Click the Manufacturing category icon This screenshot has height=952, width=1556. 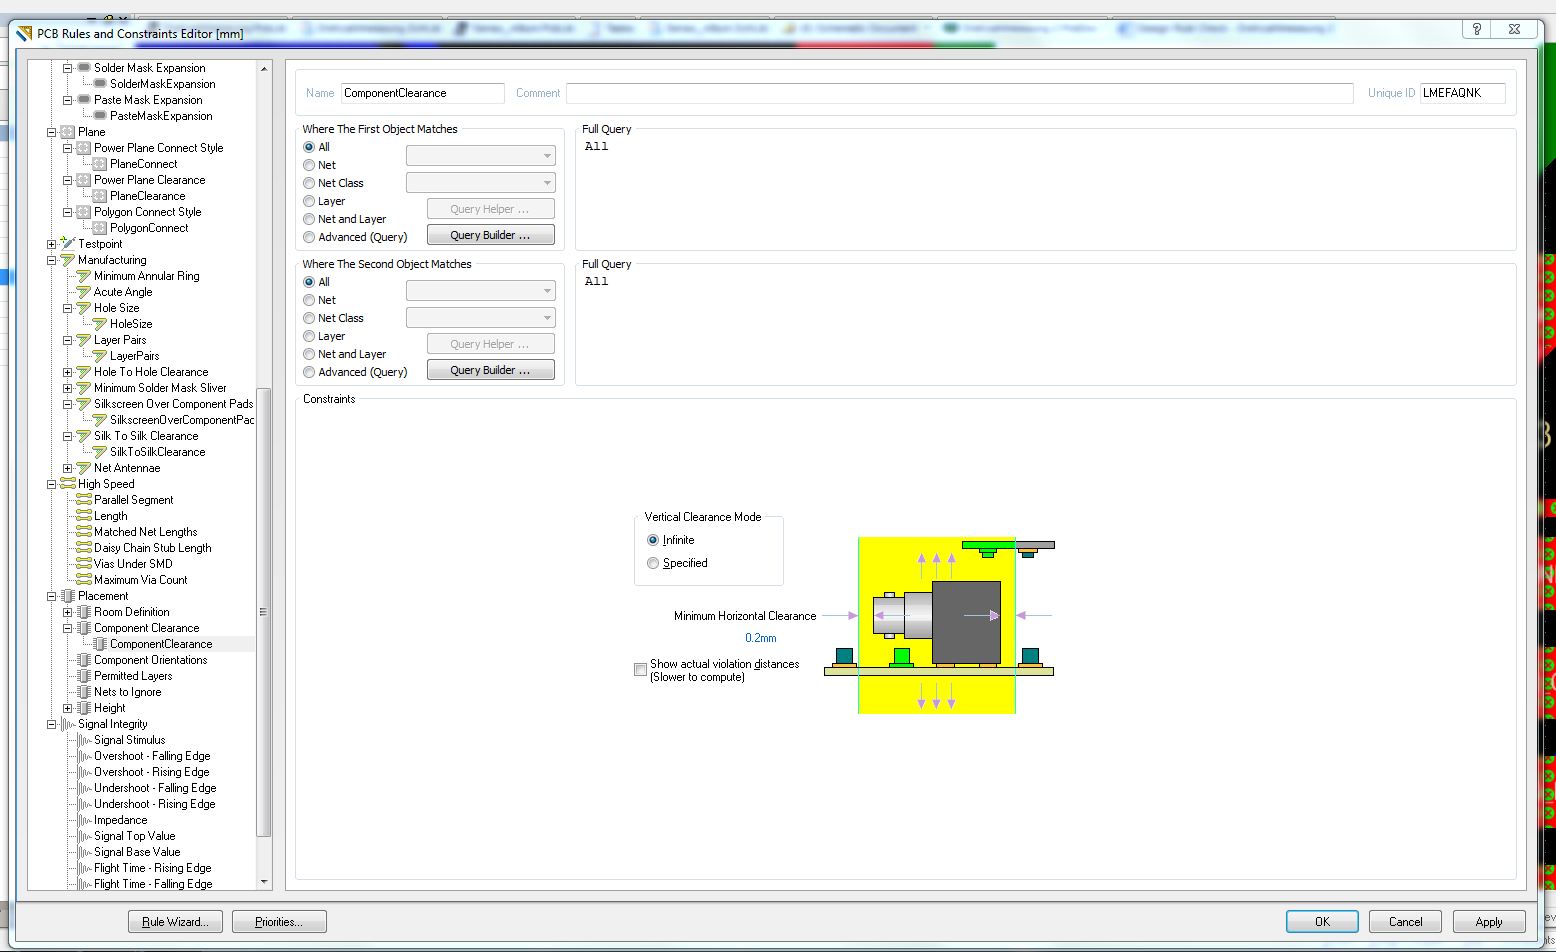tap(67, 260)
